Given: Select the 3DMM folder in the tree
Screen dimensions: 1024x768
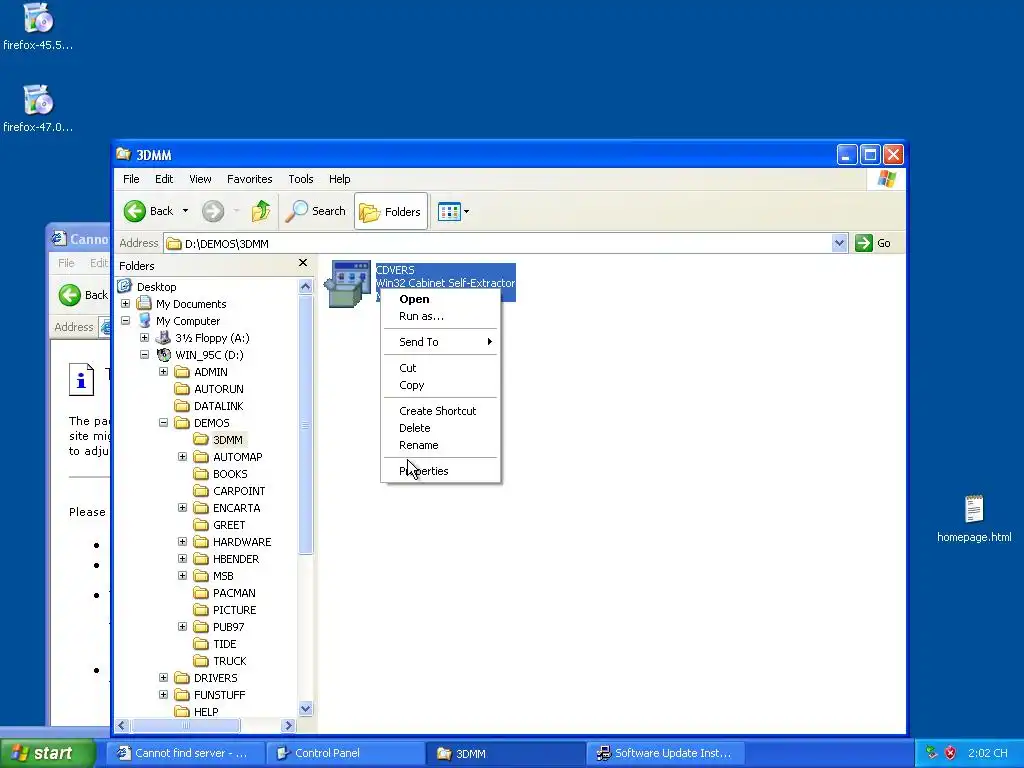Looking at the screenshot, I should tap(227, 440).
